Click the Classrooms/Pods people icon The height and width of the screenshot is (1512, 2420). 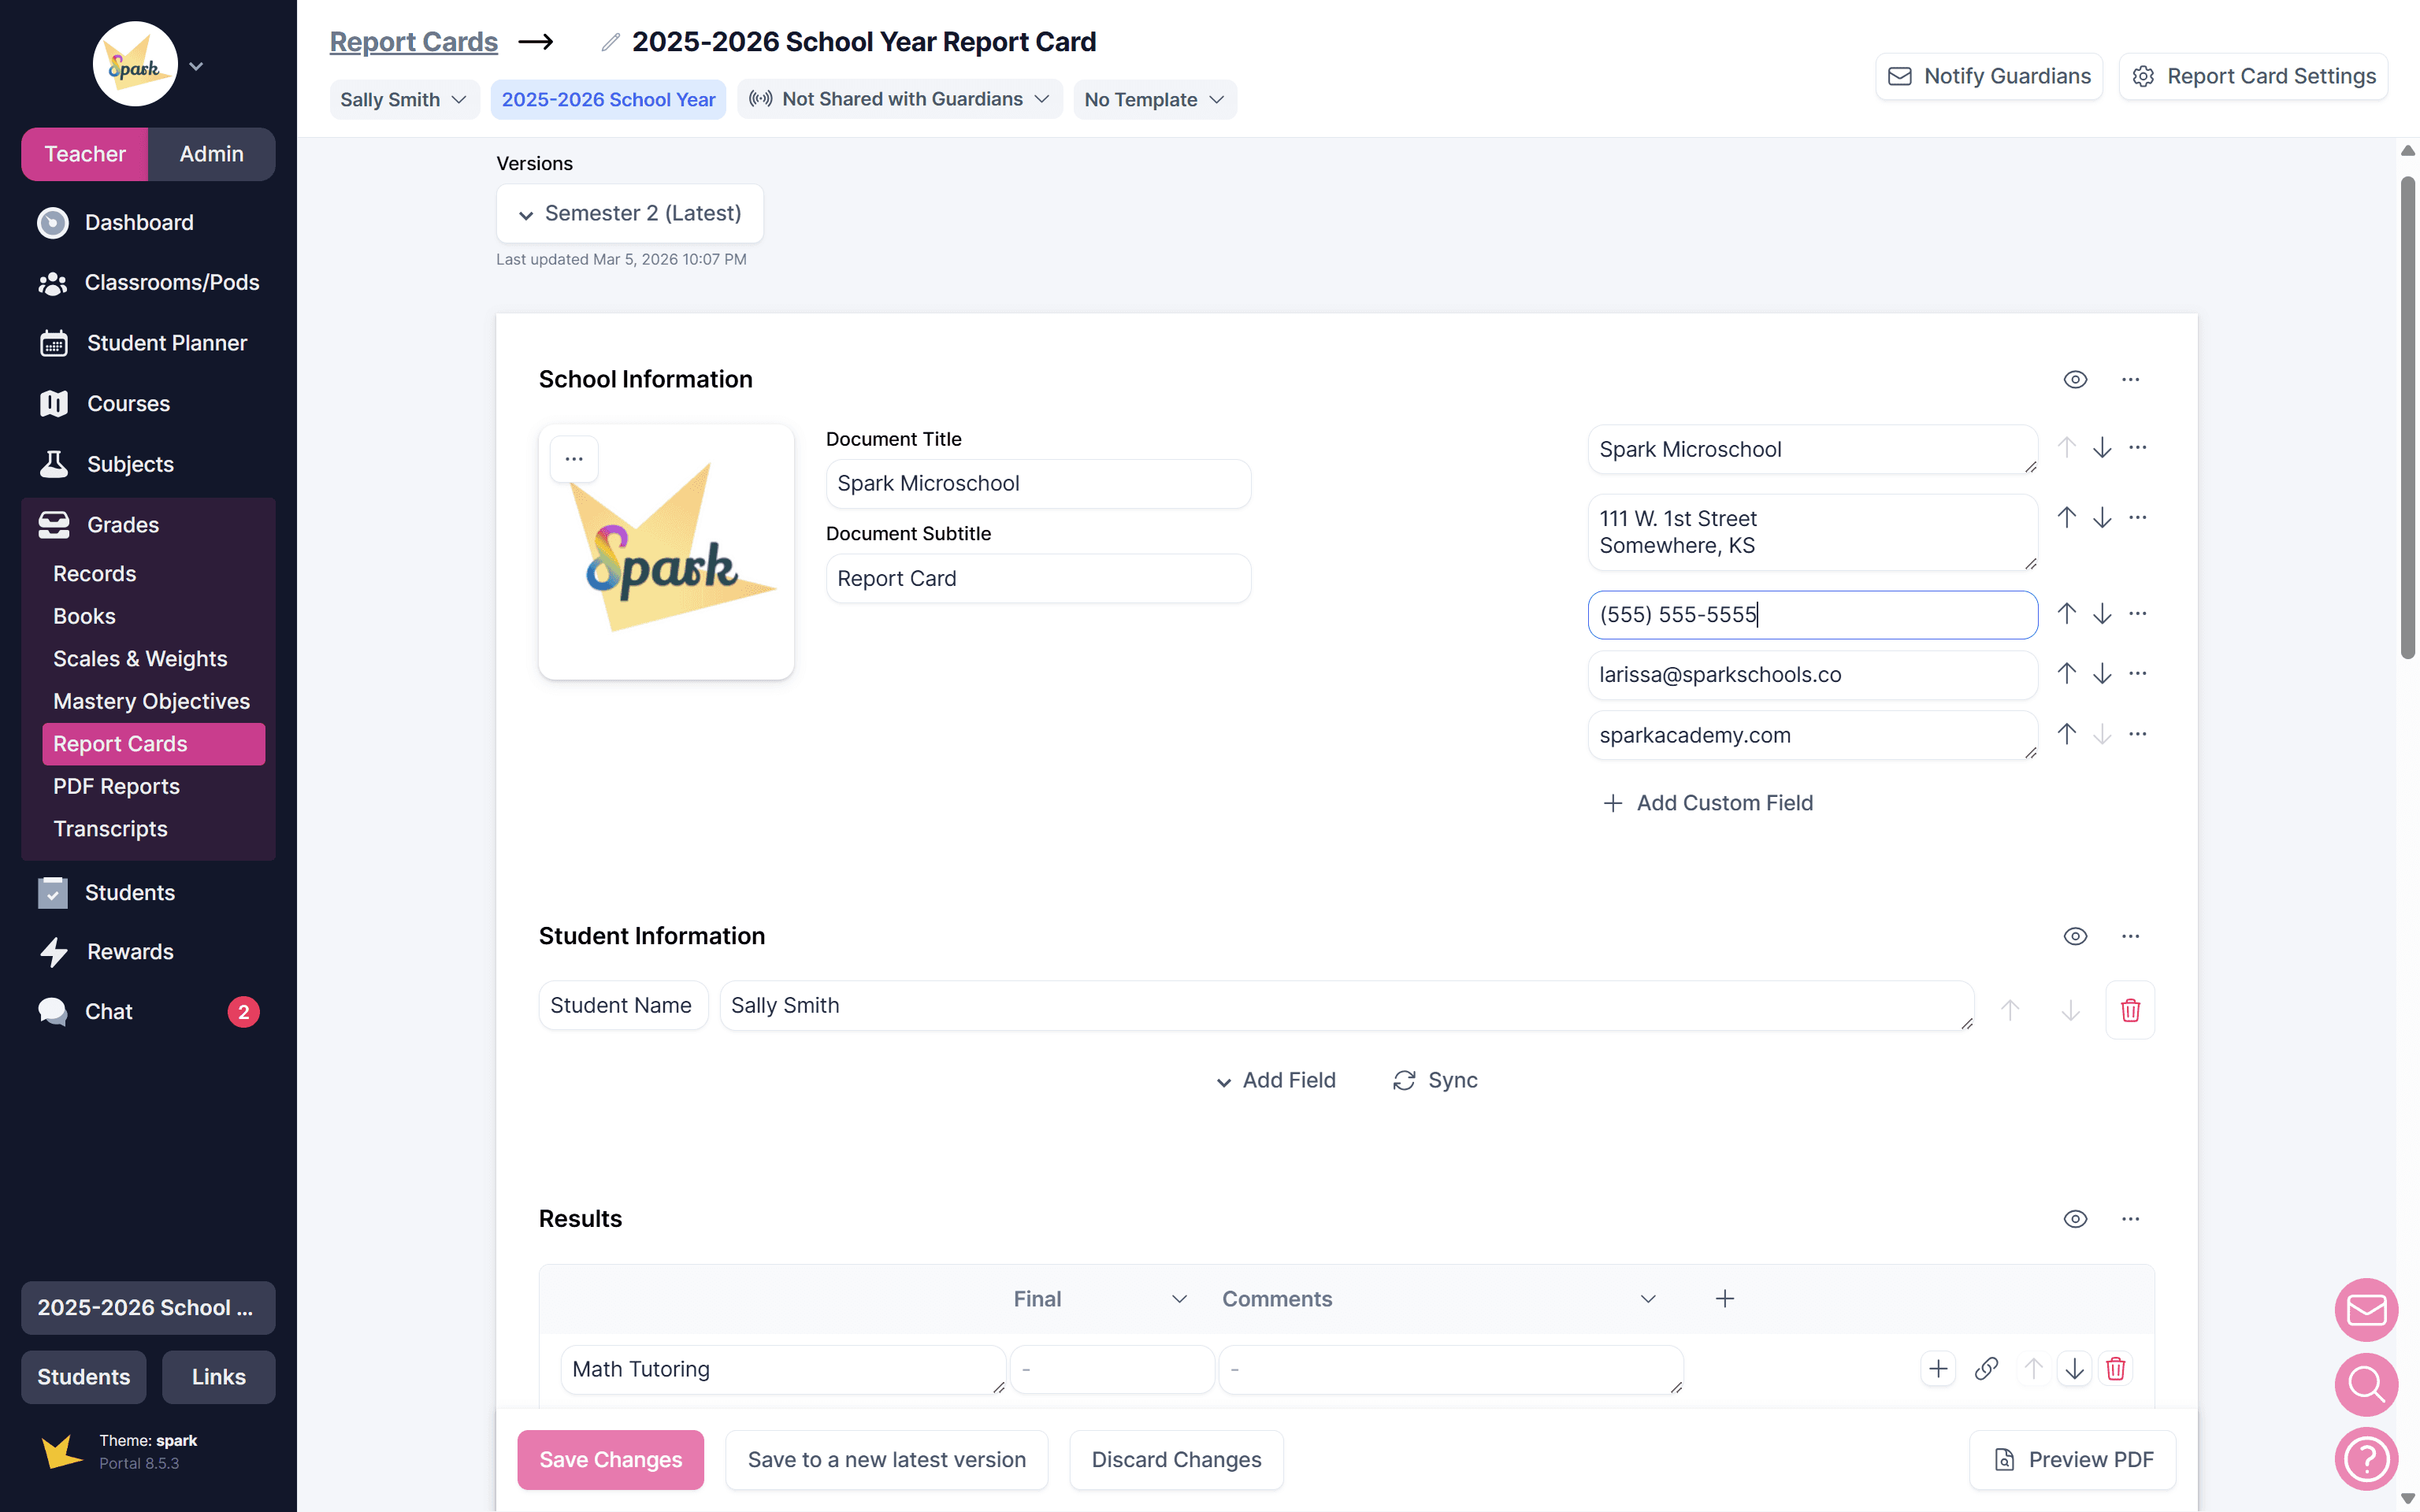52,283
